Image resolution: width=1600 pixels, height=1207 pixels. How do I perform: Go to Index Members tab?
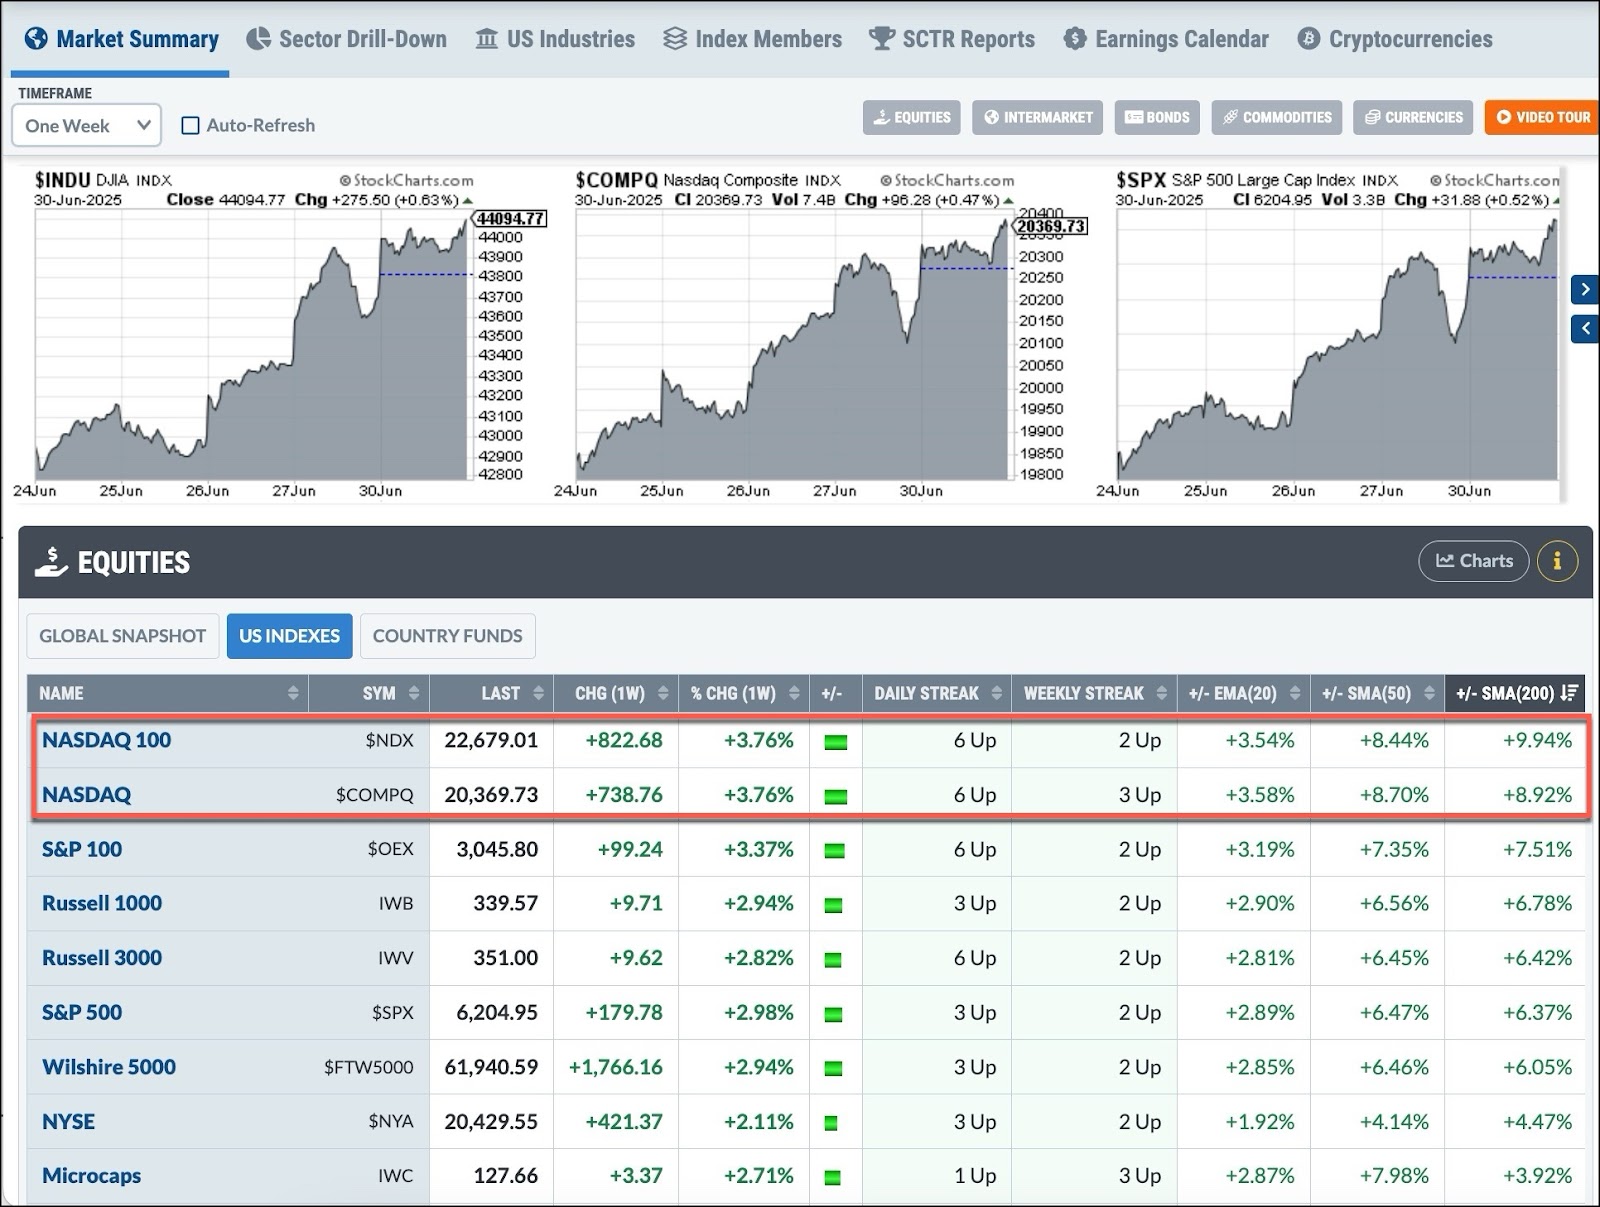(x=753, y=39)
